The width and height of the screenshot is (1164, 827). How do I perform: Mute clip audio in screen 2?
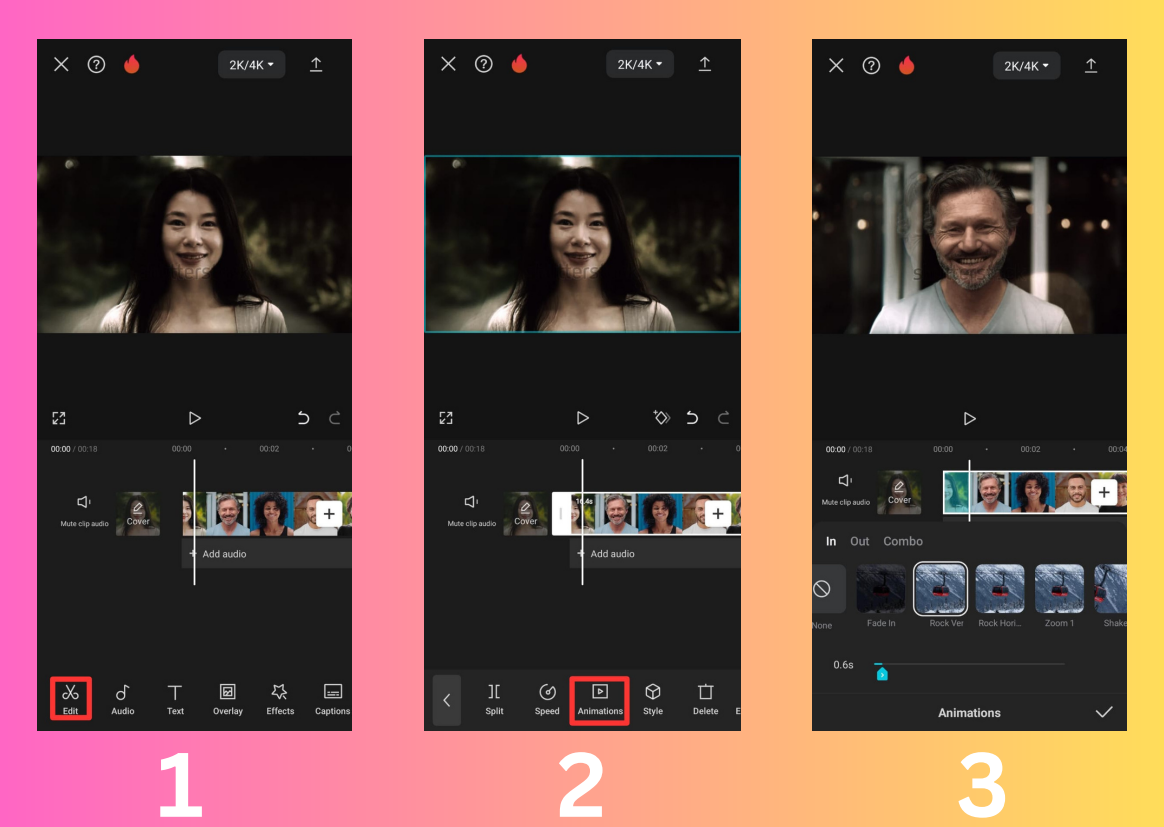point(472,509)
